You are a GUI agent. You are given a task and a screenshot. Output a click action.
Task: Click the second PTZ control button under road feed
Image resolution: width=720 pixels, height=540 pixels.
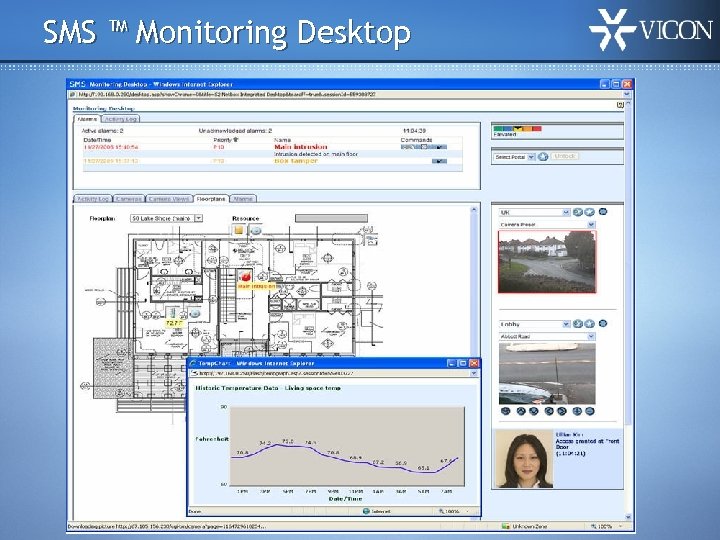click(x=521, y=411)
